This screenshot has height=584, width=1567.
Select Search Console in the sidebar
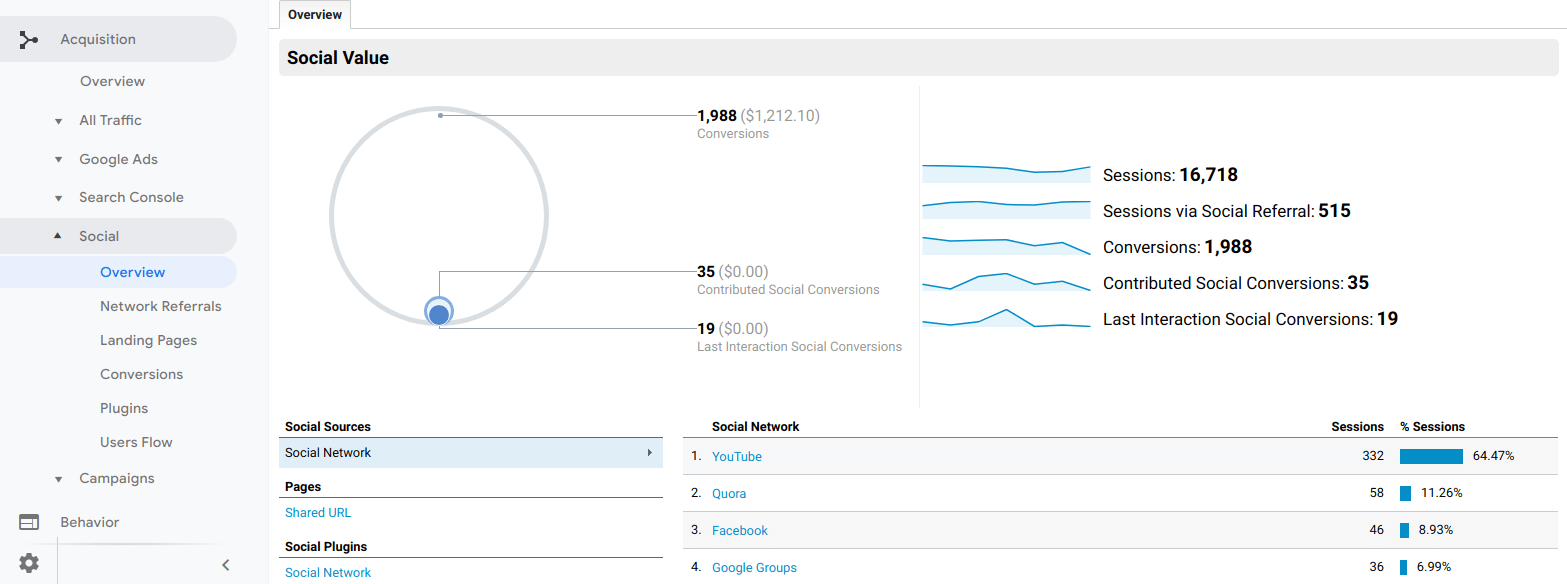pyautogui.click(x=132, y=197)
